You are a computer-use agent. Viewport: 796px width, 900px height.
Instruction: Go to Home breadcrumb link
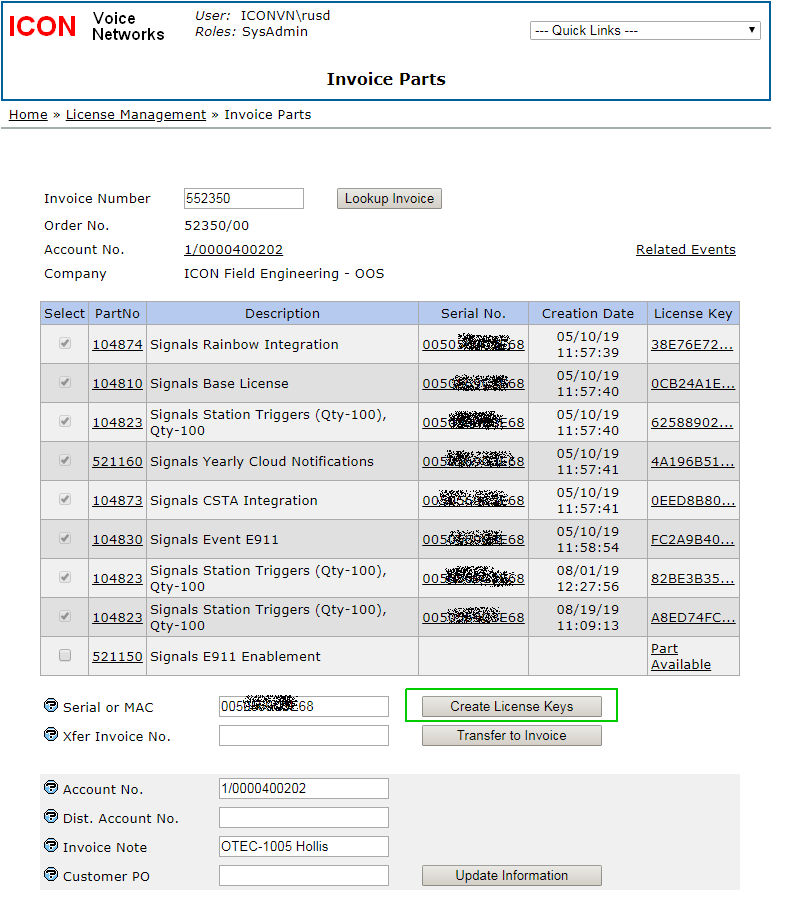coord(28,115)
